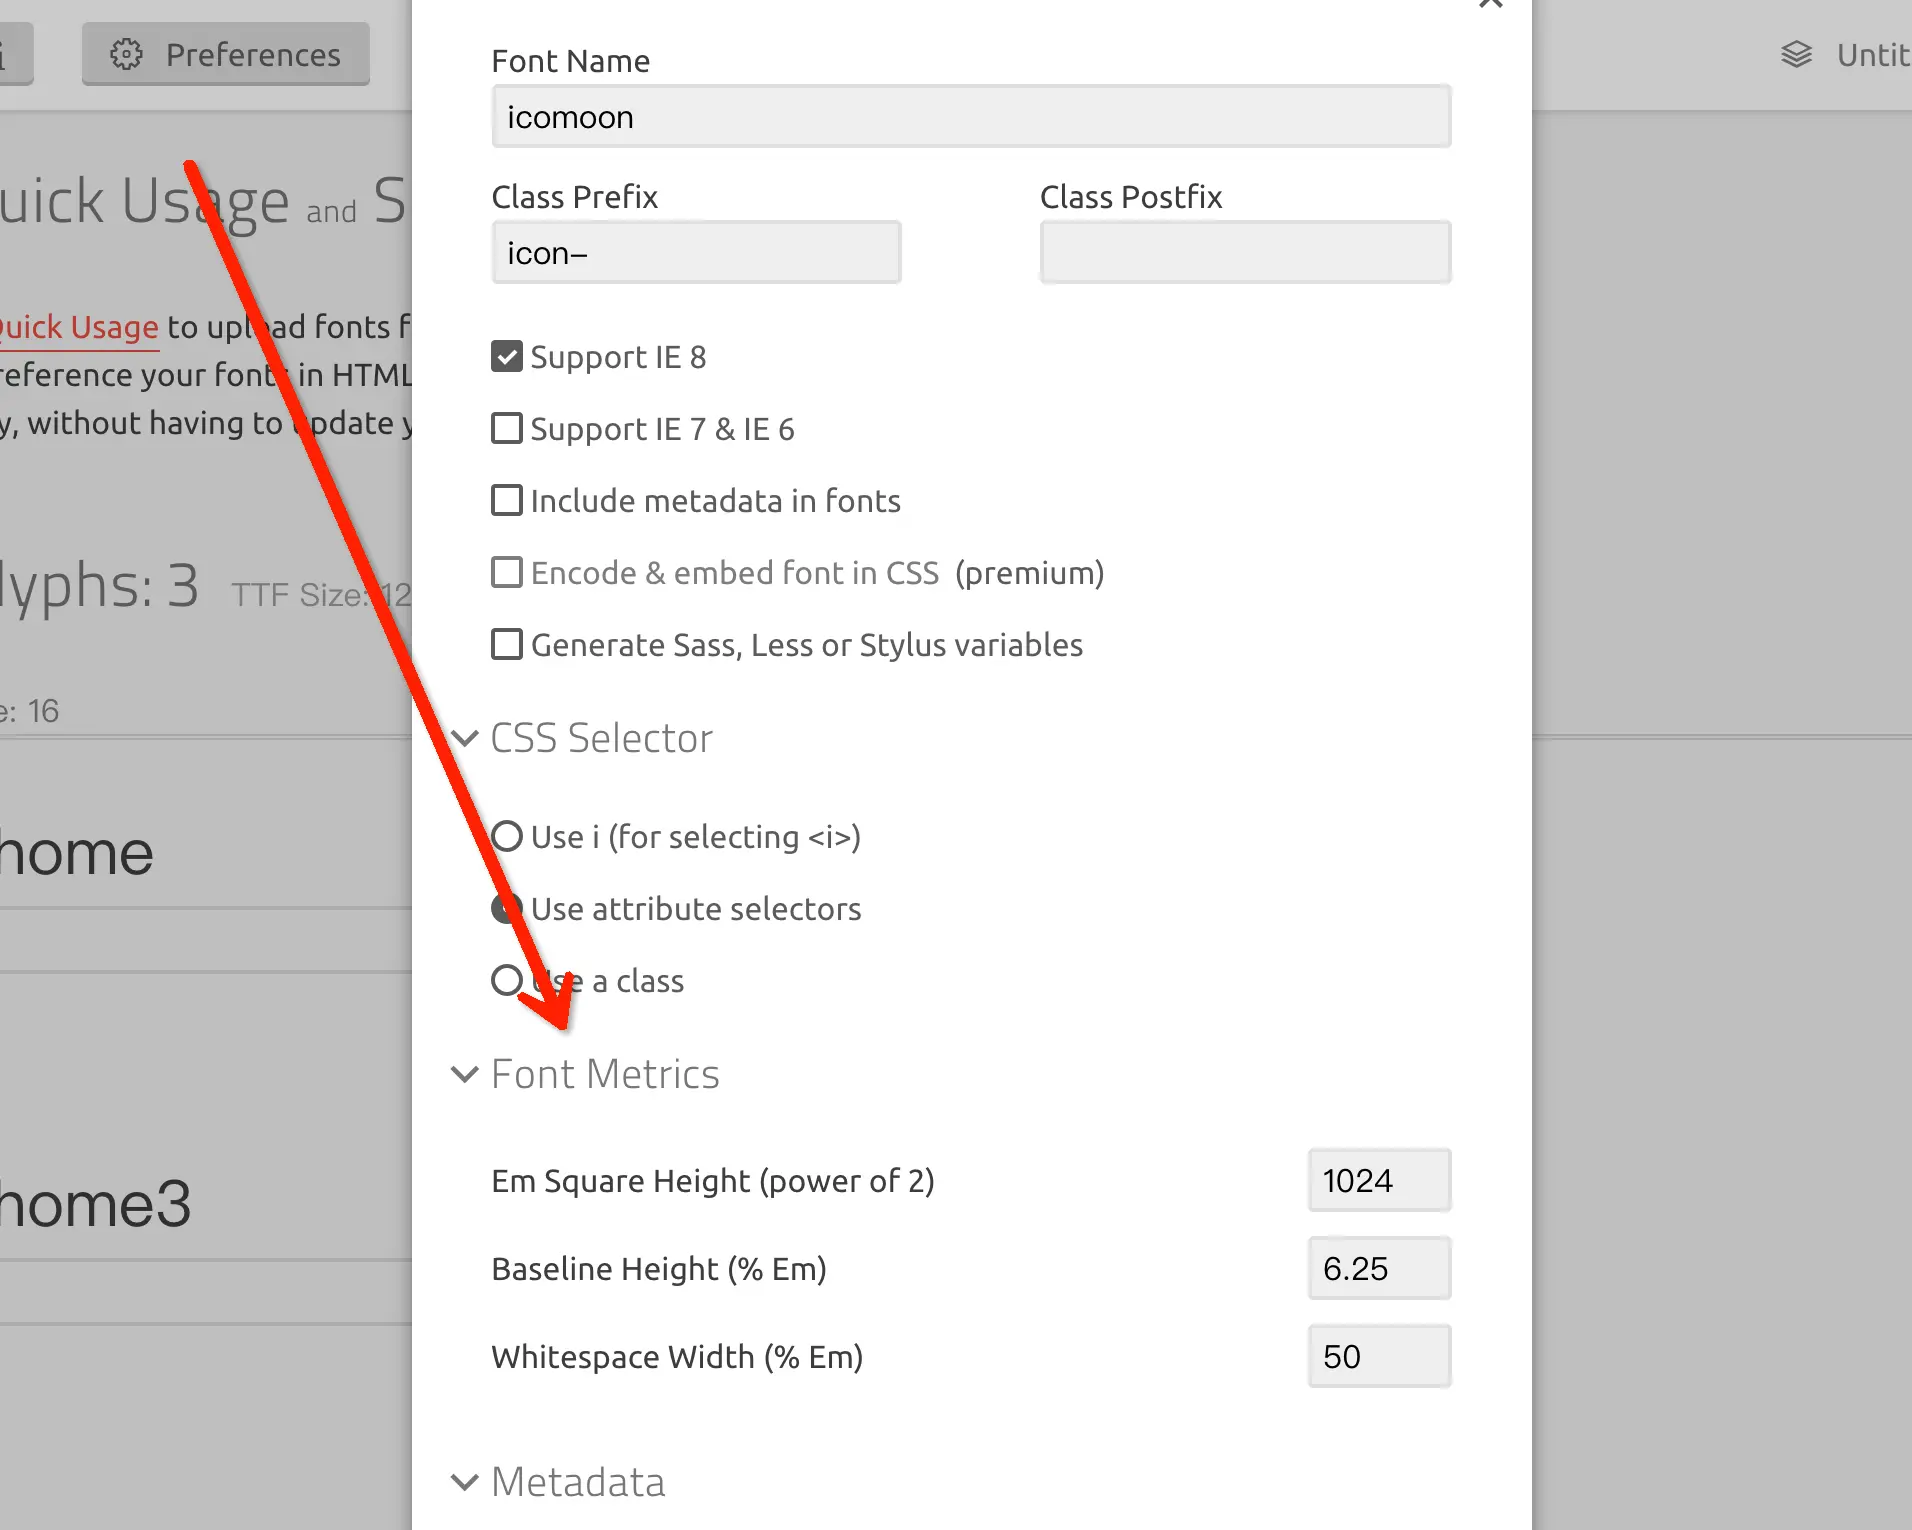Tick Include metadata in fonts
Screen dimensions: 1912x1530
click(507, 501)
